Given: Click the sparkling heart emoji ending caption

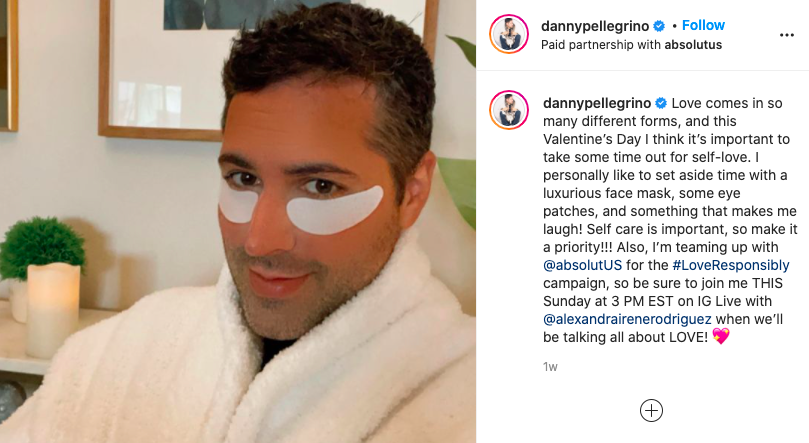Looking at the screenshot, I should pos(721,337).
